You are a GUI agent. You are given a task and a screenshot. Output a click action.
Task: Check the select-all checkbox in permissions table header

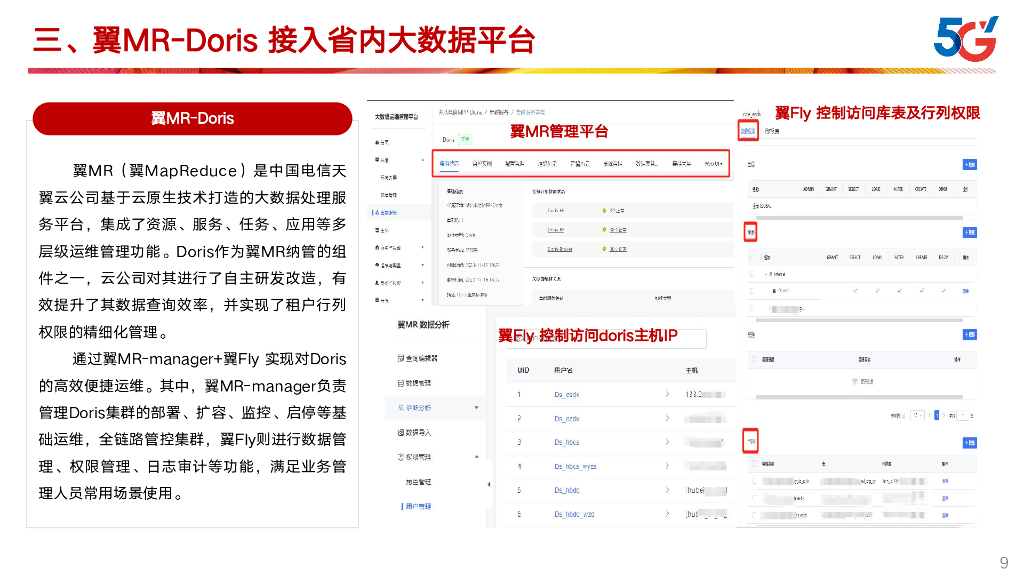tap(754, 255)
